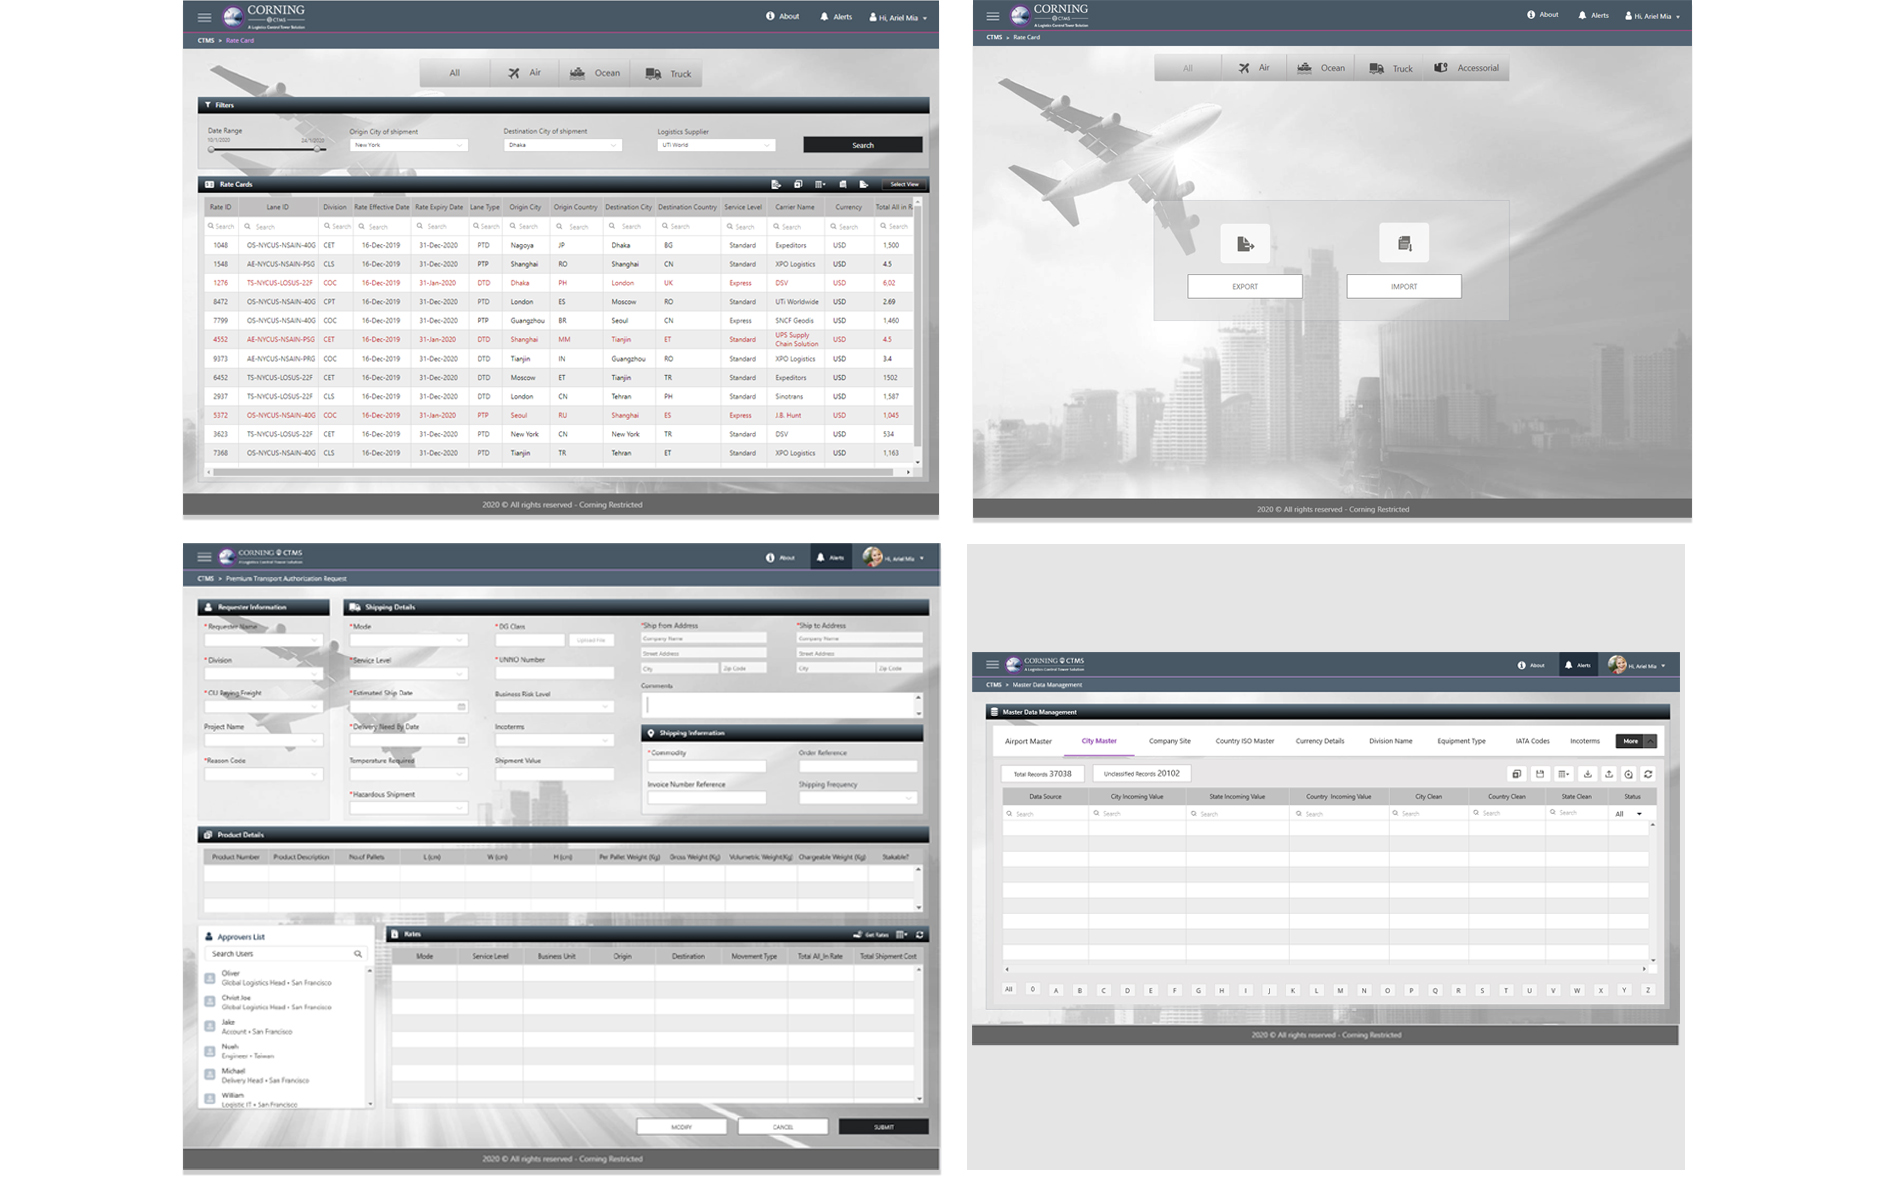Open Logistics Supplier dropdown showing UTi World
The image size is (1900, 1200).
pyautogui.click(x=716, y=145)
